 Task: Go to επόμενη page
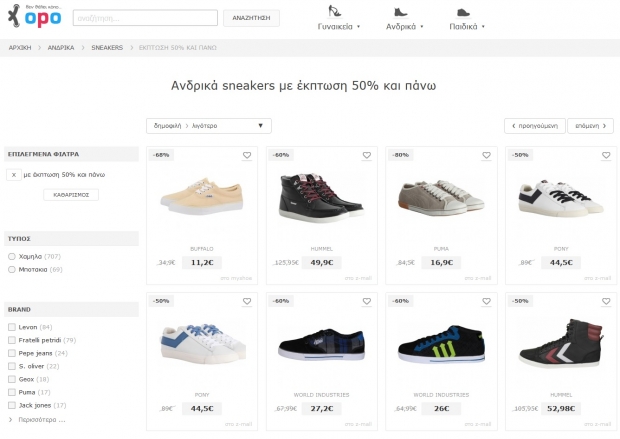click(590, 126)
